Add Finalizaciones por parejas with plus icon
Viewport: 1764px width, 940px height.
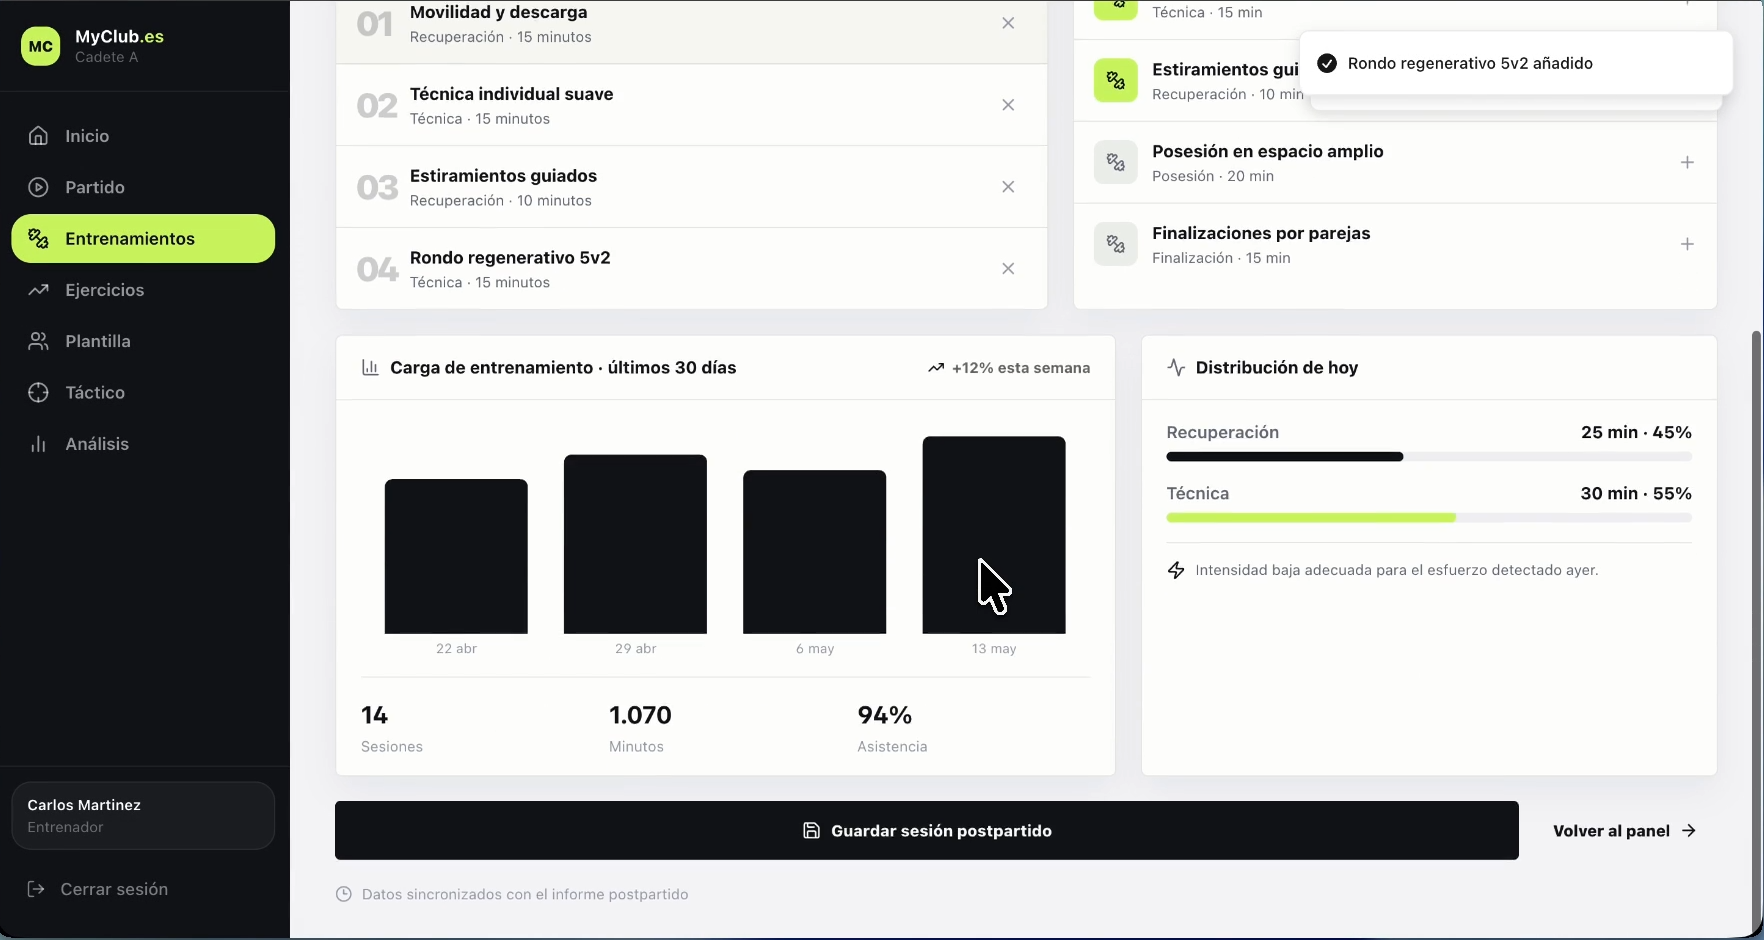tap(1687, 244)
